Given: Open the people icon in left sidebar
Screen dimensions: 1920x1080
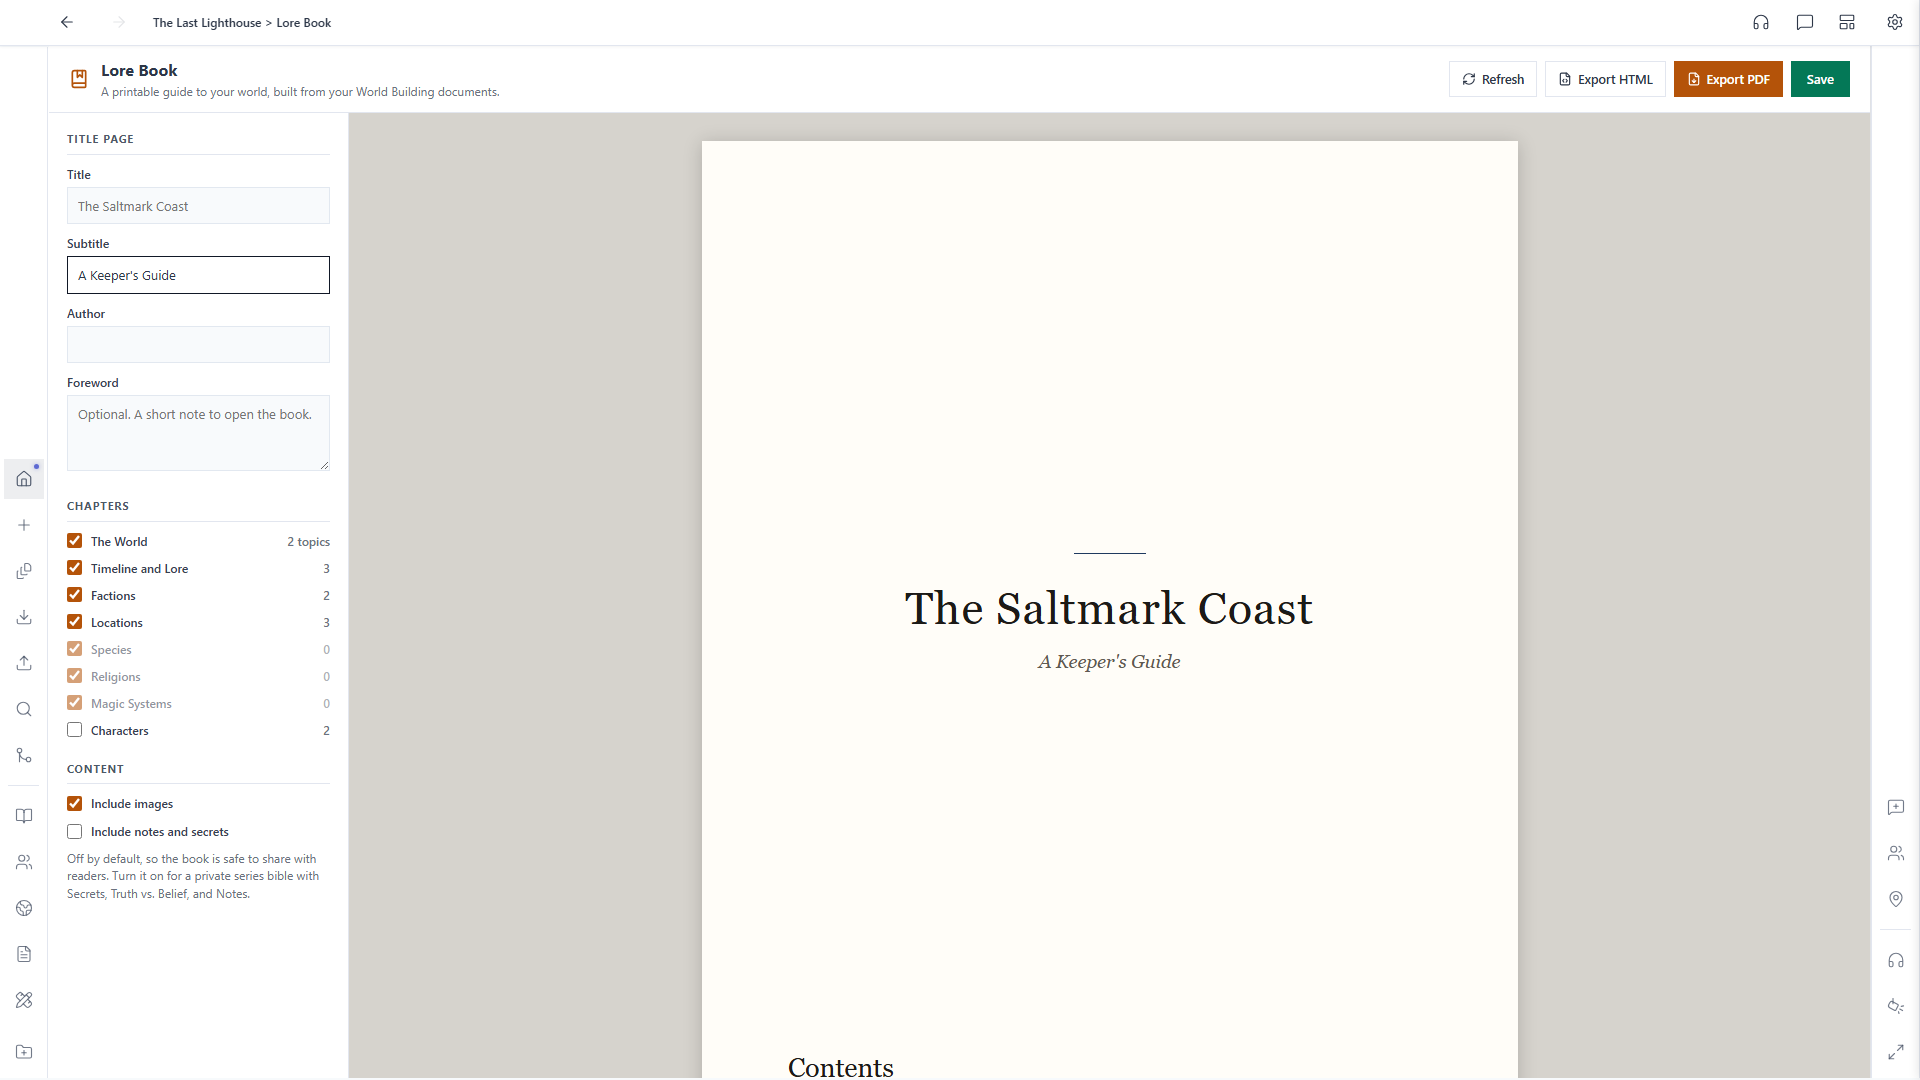Looking at the screenshot, I should [24, 862].
